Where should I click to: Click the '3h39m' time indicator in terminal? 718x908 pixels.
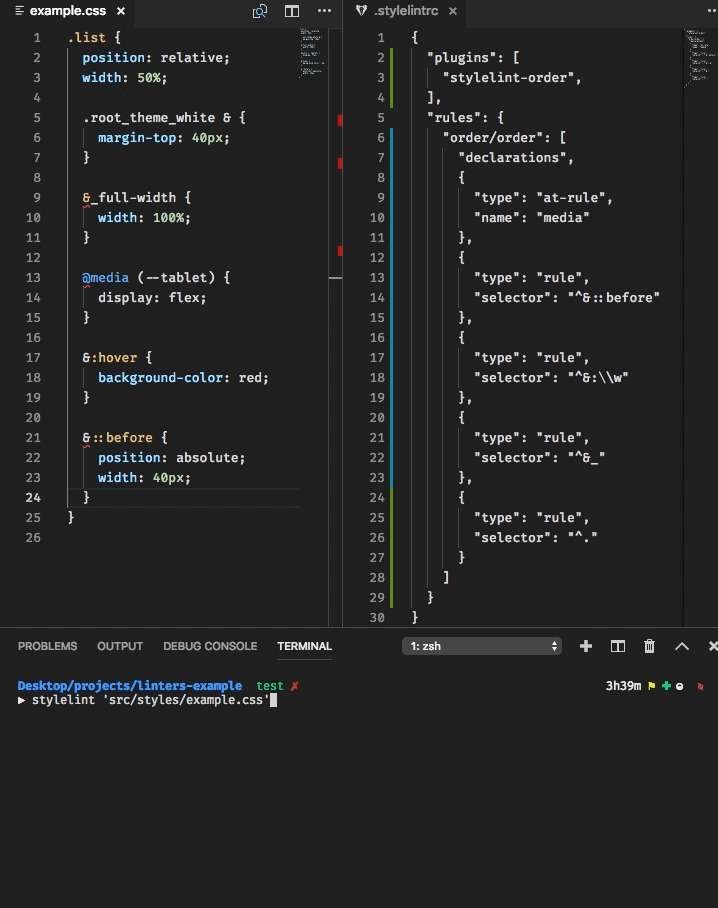point(623,686)
